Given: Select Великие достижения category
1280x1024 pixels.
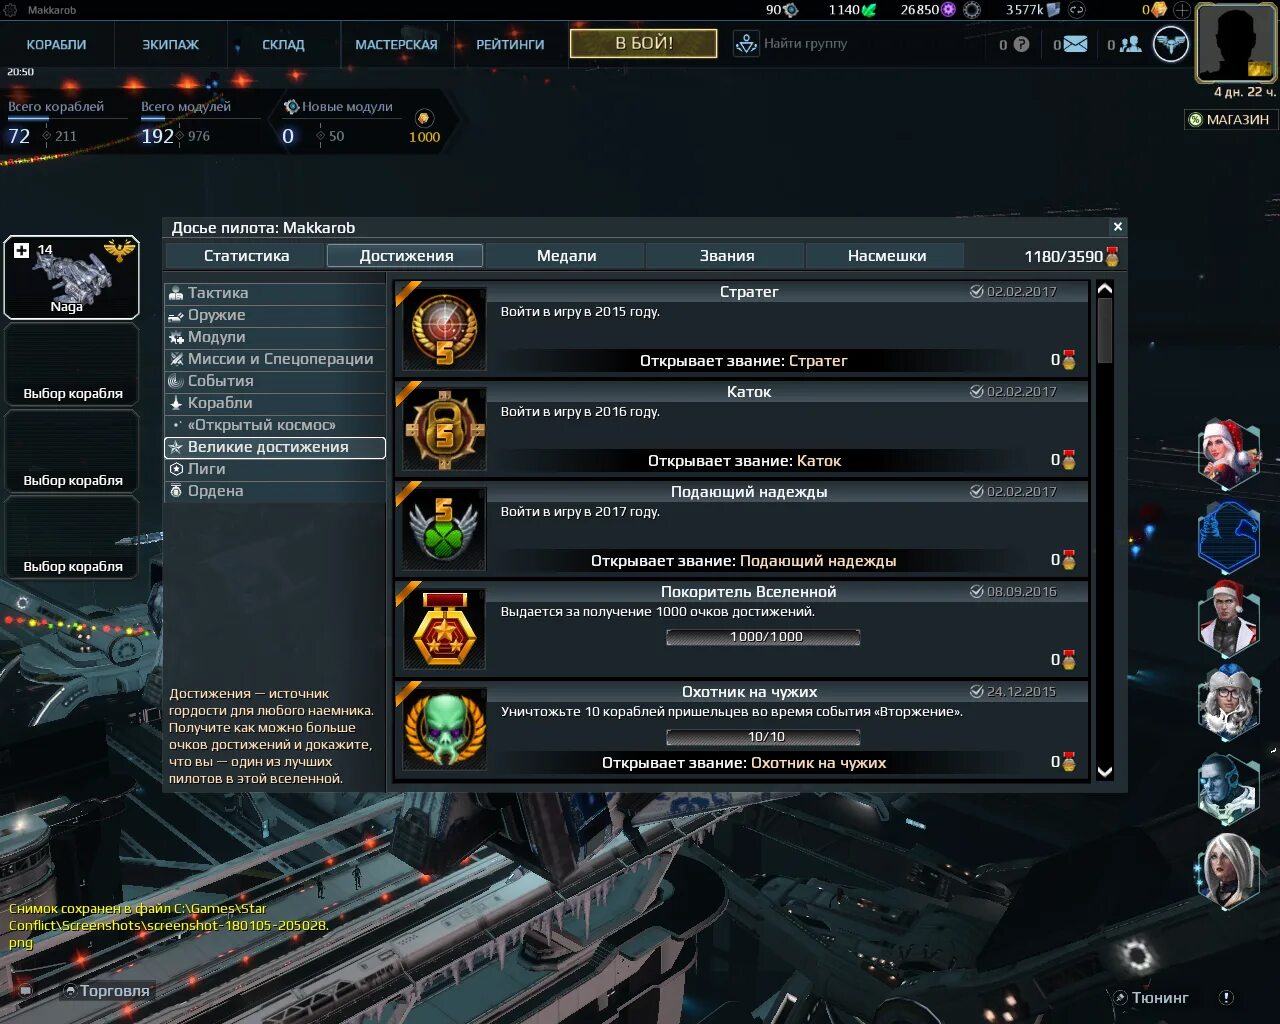Looking at the screenshot, I should 275,447.
